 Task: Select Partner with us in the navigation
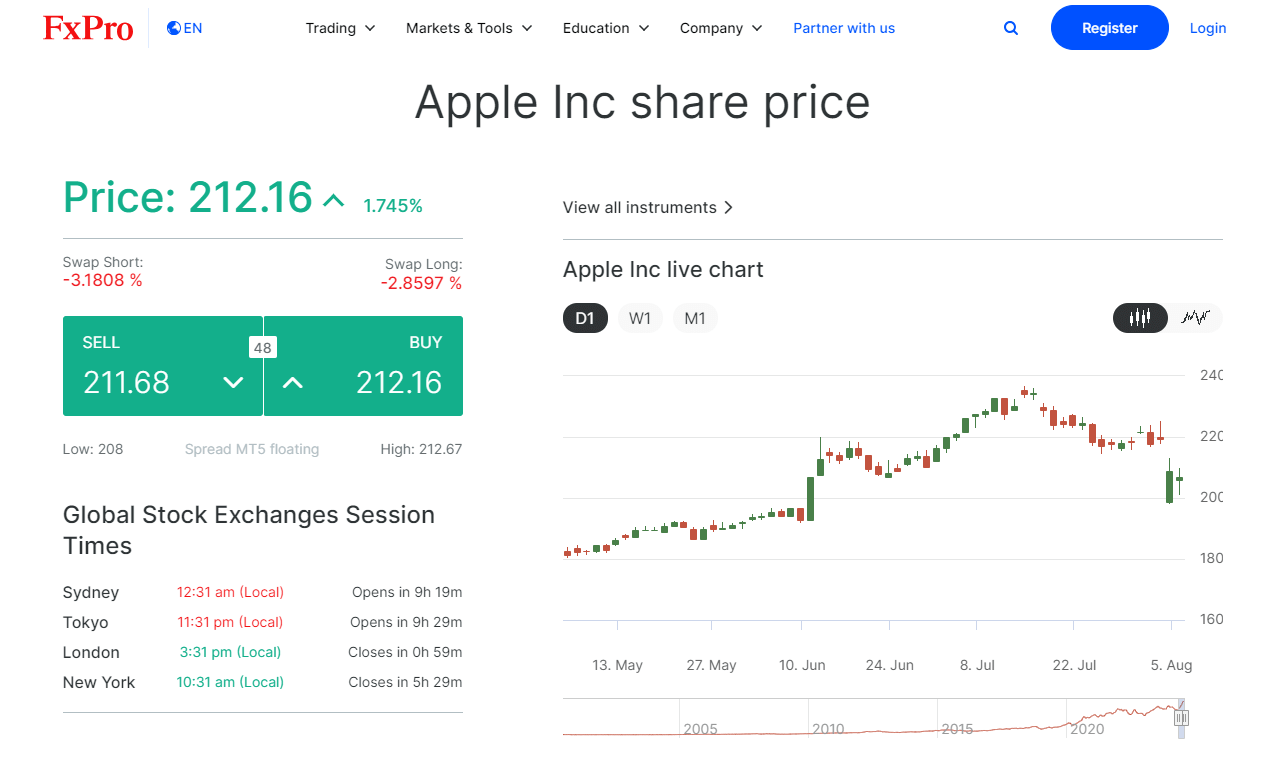pos(844,28)
